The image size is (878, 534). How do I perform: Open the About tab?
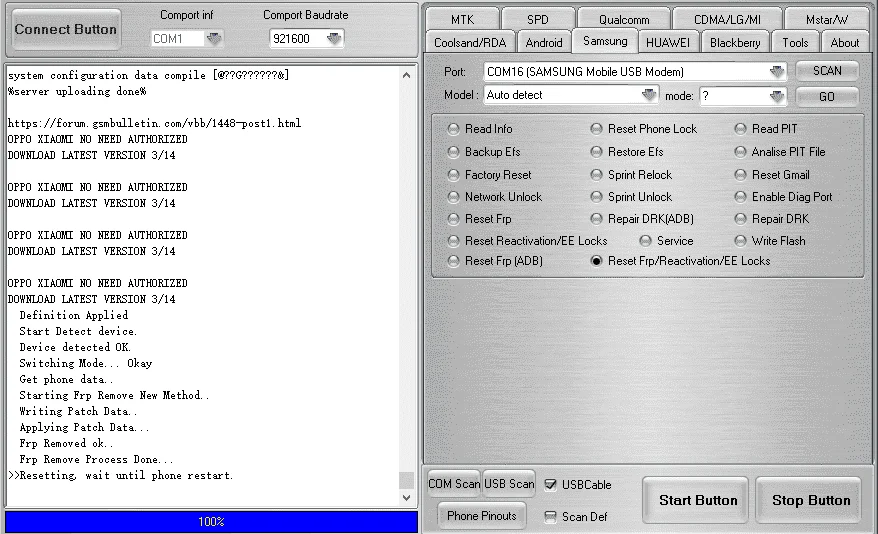[x=844, y=43]
